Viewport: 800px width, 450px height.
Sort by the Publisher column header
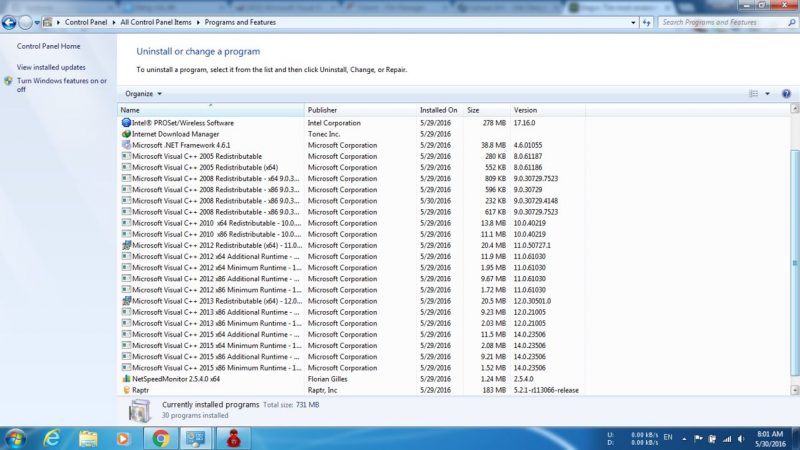pyautogui.click(x=360, y=110)
